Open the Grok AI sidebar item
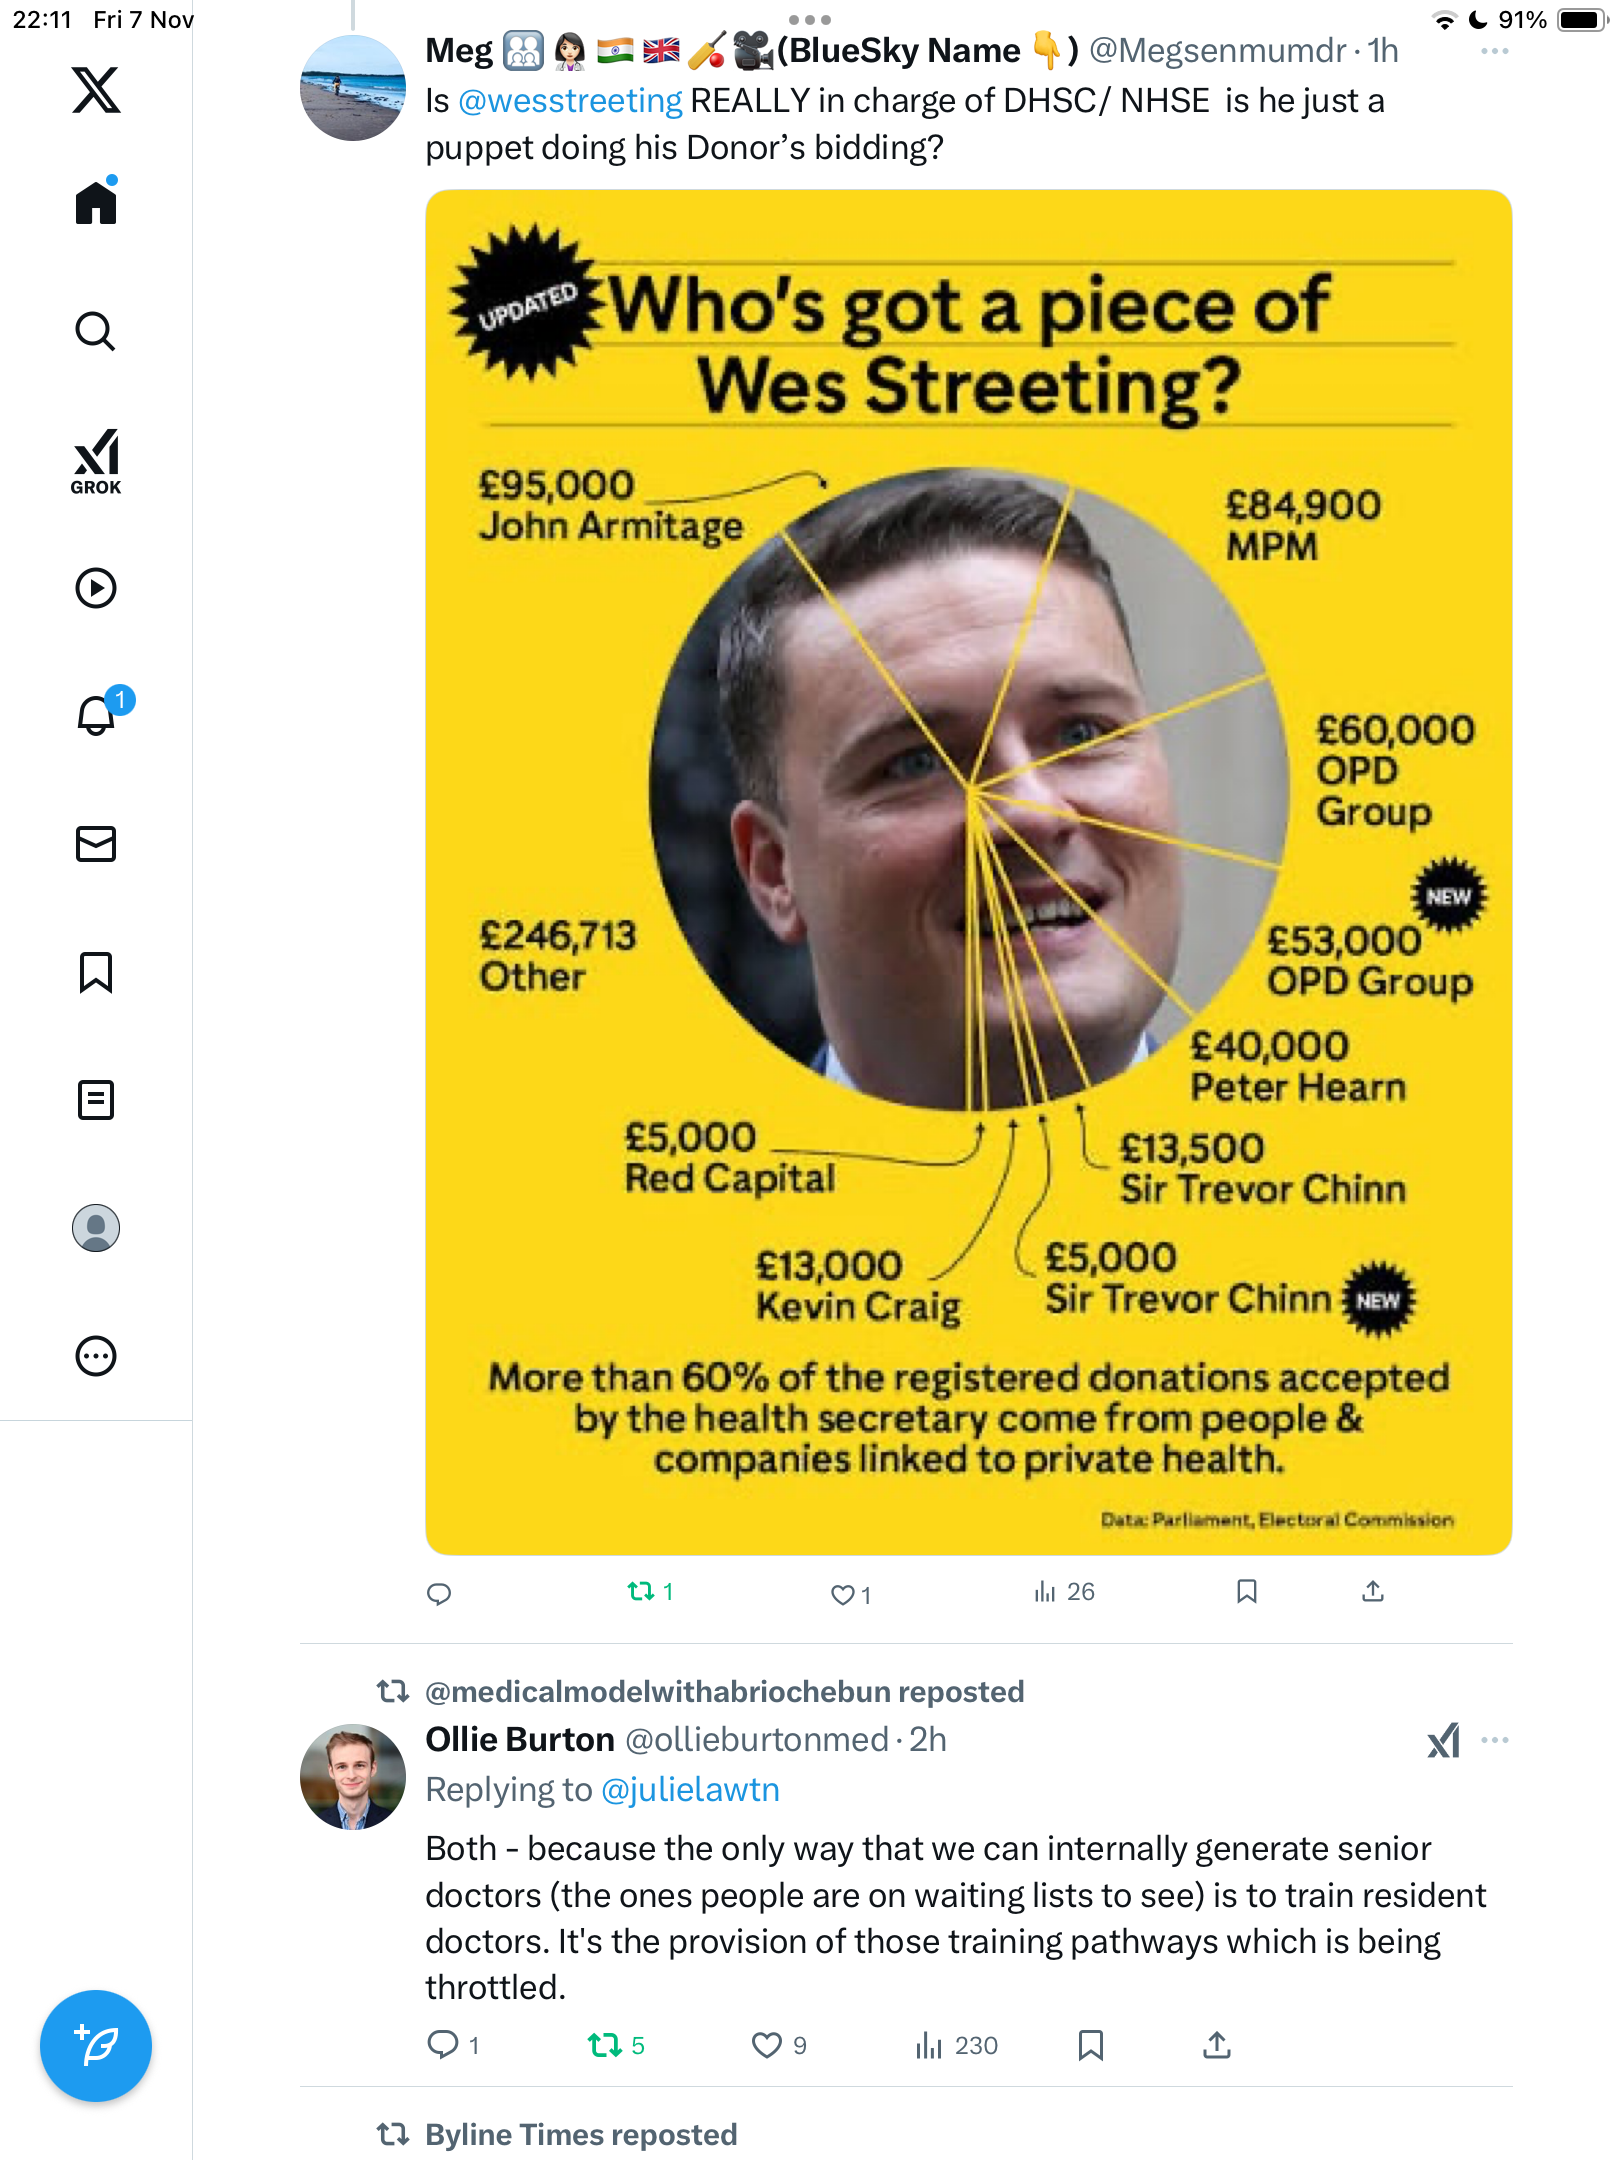The image size is (1620, 2160). pyautogui.click(x=96, y=461)
